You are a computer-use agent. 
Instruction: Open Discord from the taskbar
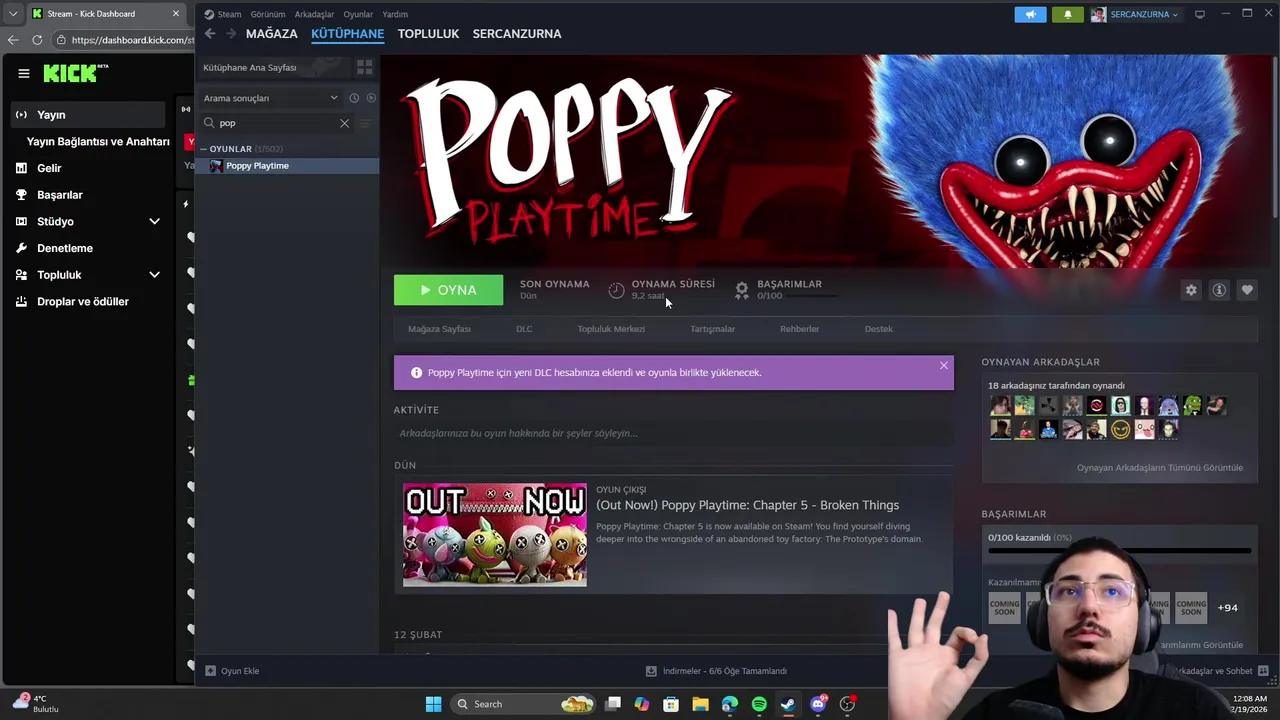click(x=818, y=704)
